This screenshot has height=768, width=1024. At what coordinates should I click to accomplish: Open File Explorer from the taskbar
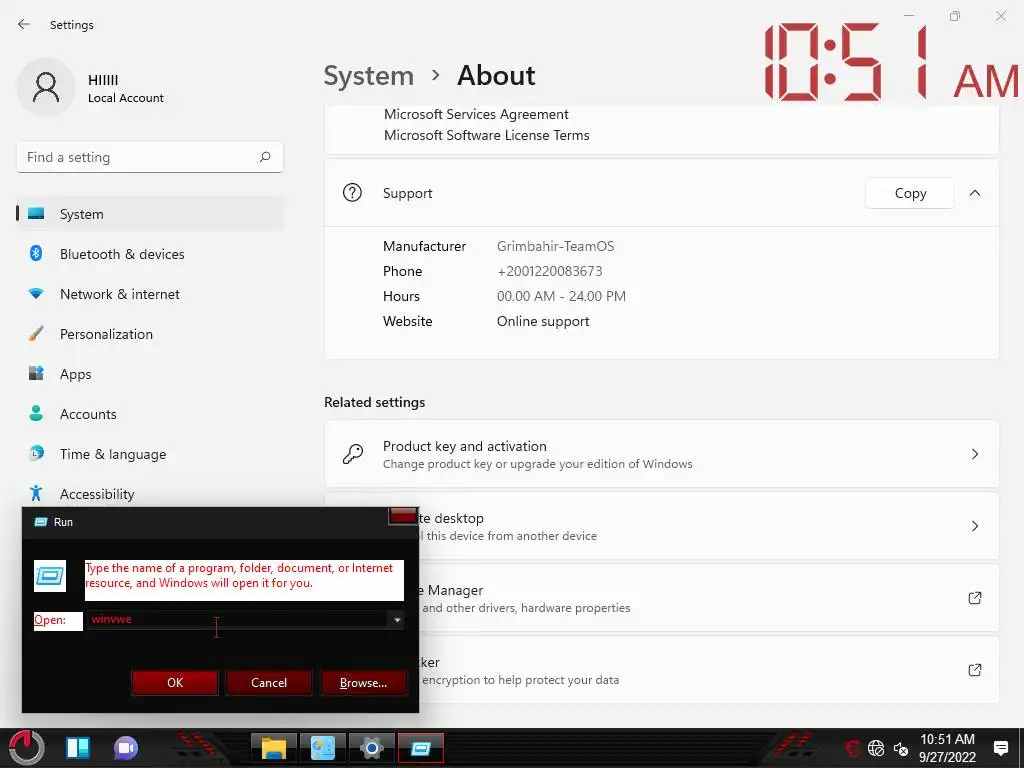pos(274,748)
